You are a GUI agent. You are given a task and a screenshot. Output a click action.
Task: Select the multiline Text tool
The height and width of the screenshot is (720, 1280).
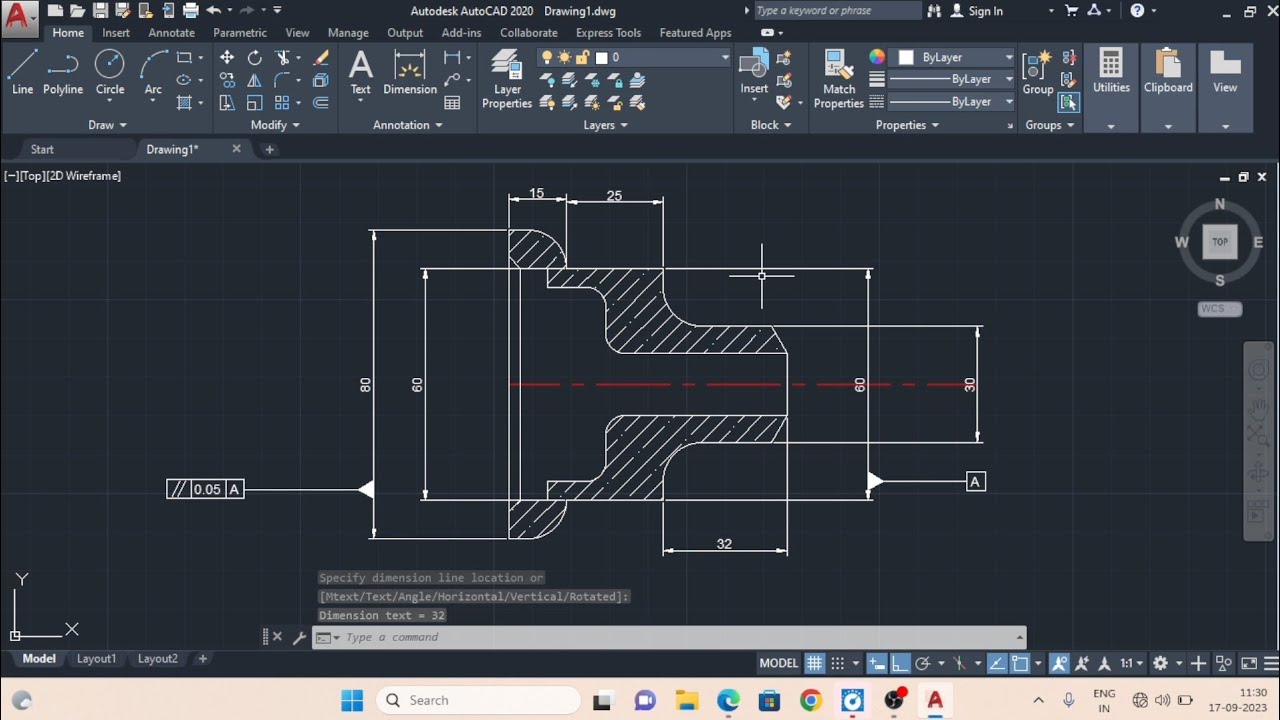pyautogui.click(x=360, y=72)
